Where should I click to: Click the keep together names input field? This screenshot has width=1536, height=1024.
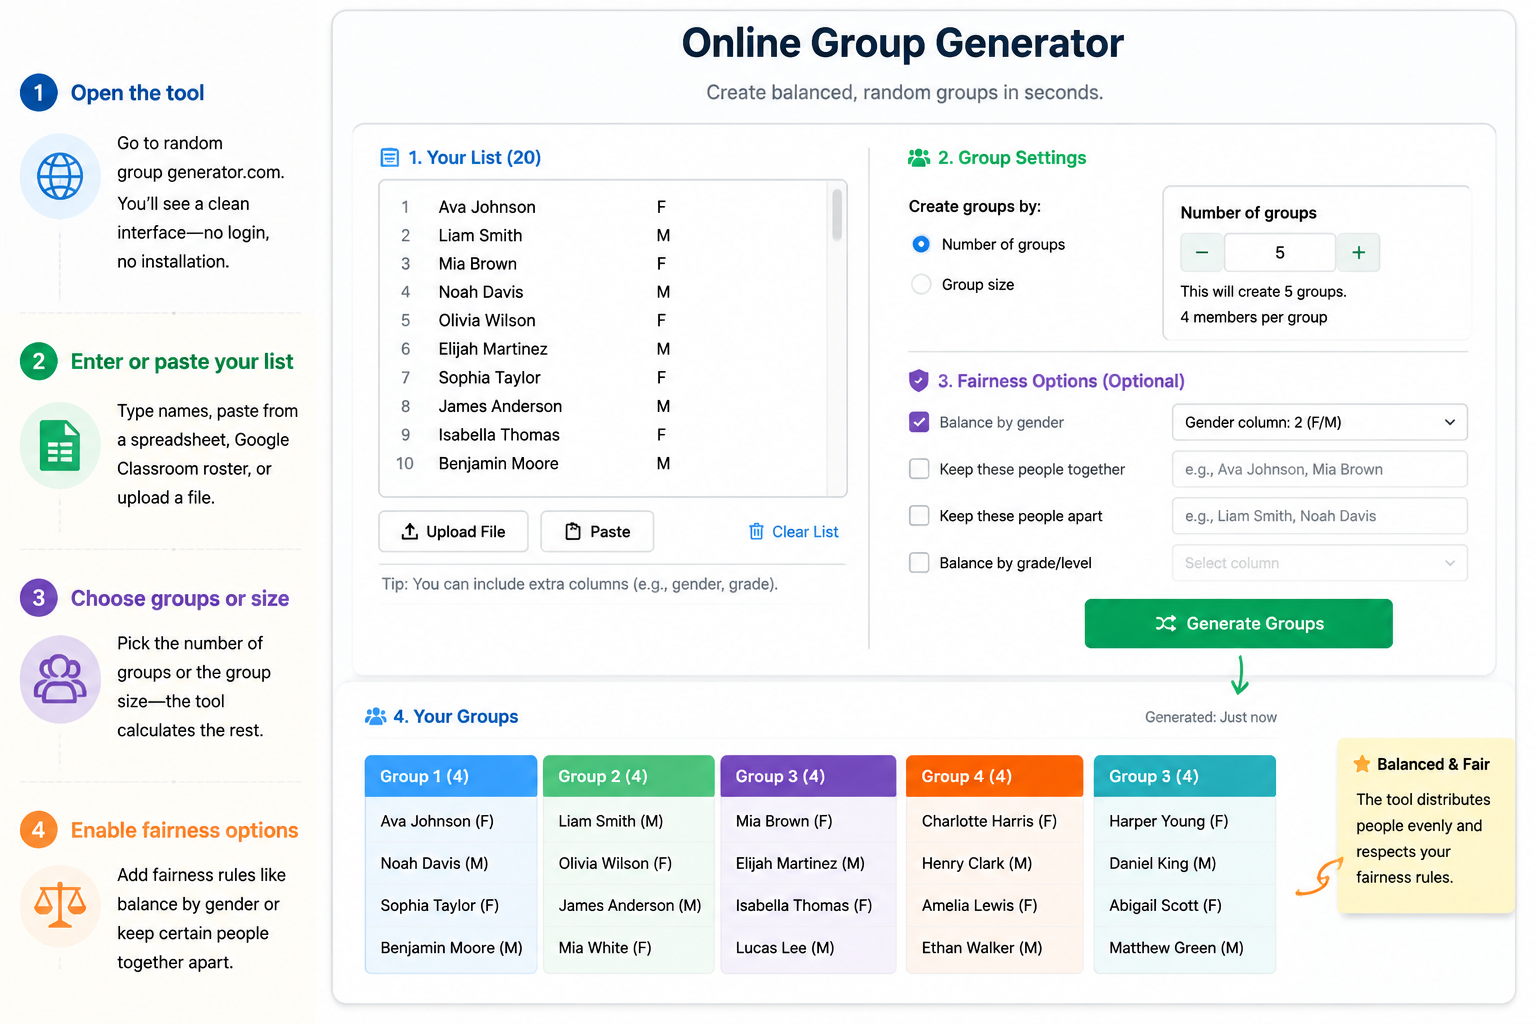(1319, 469)
